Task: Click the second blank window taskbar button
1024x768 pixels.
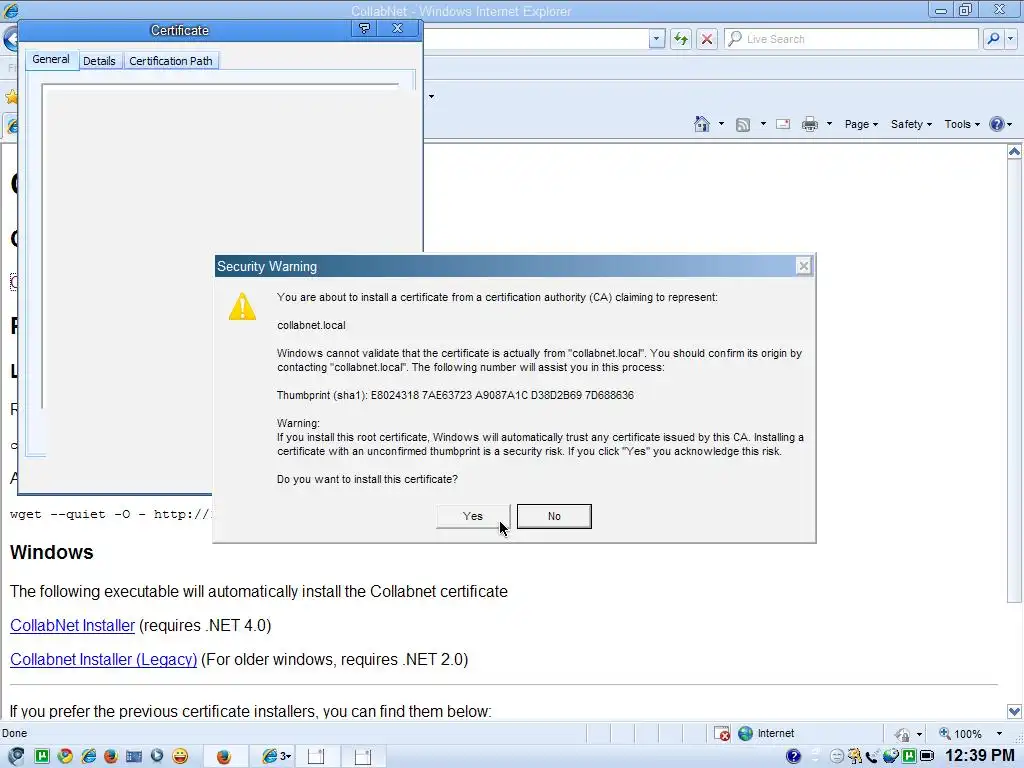Action: click(x=363, y=756)
